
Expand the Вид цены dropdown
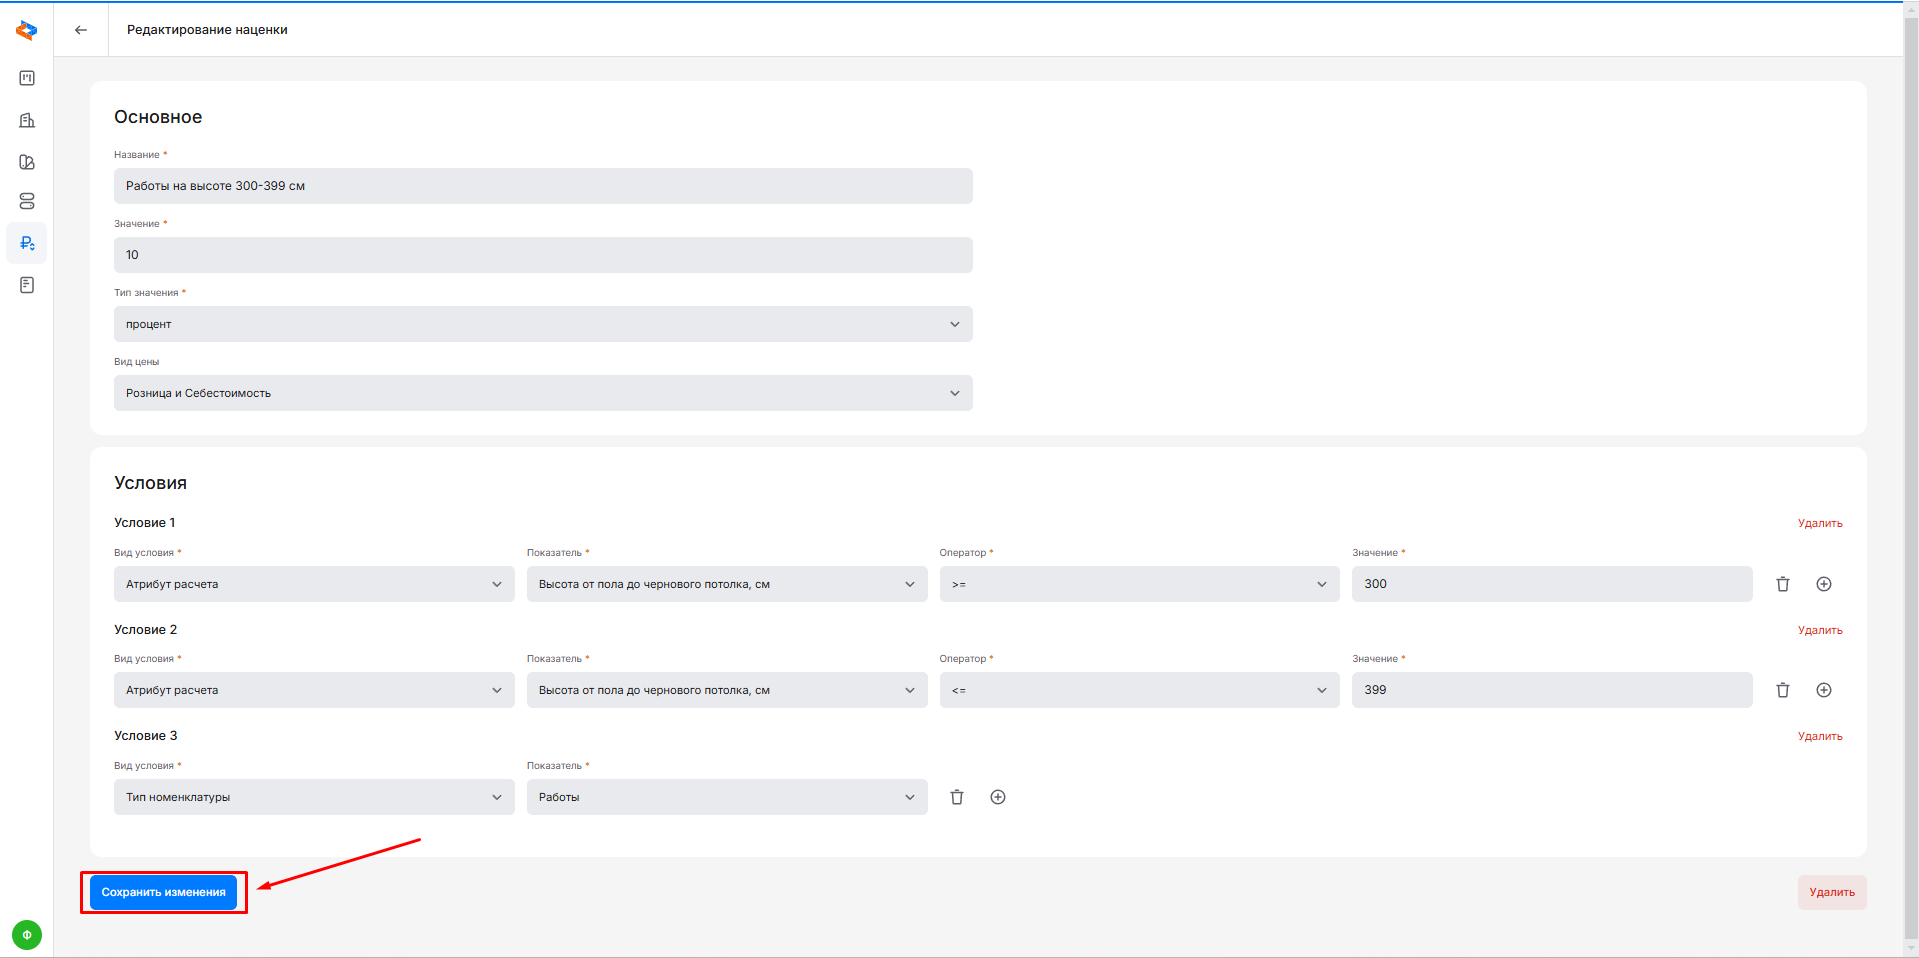[543, 393]
